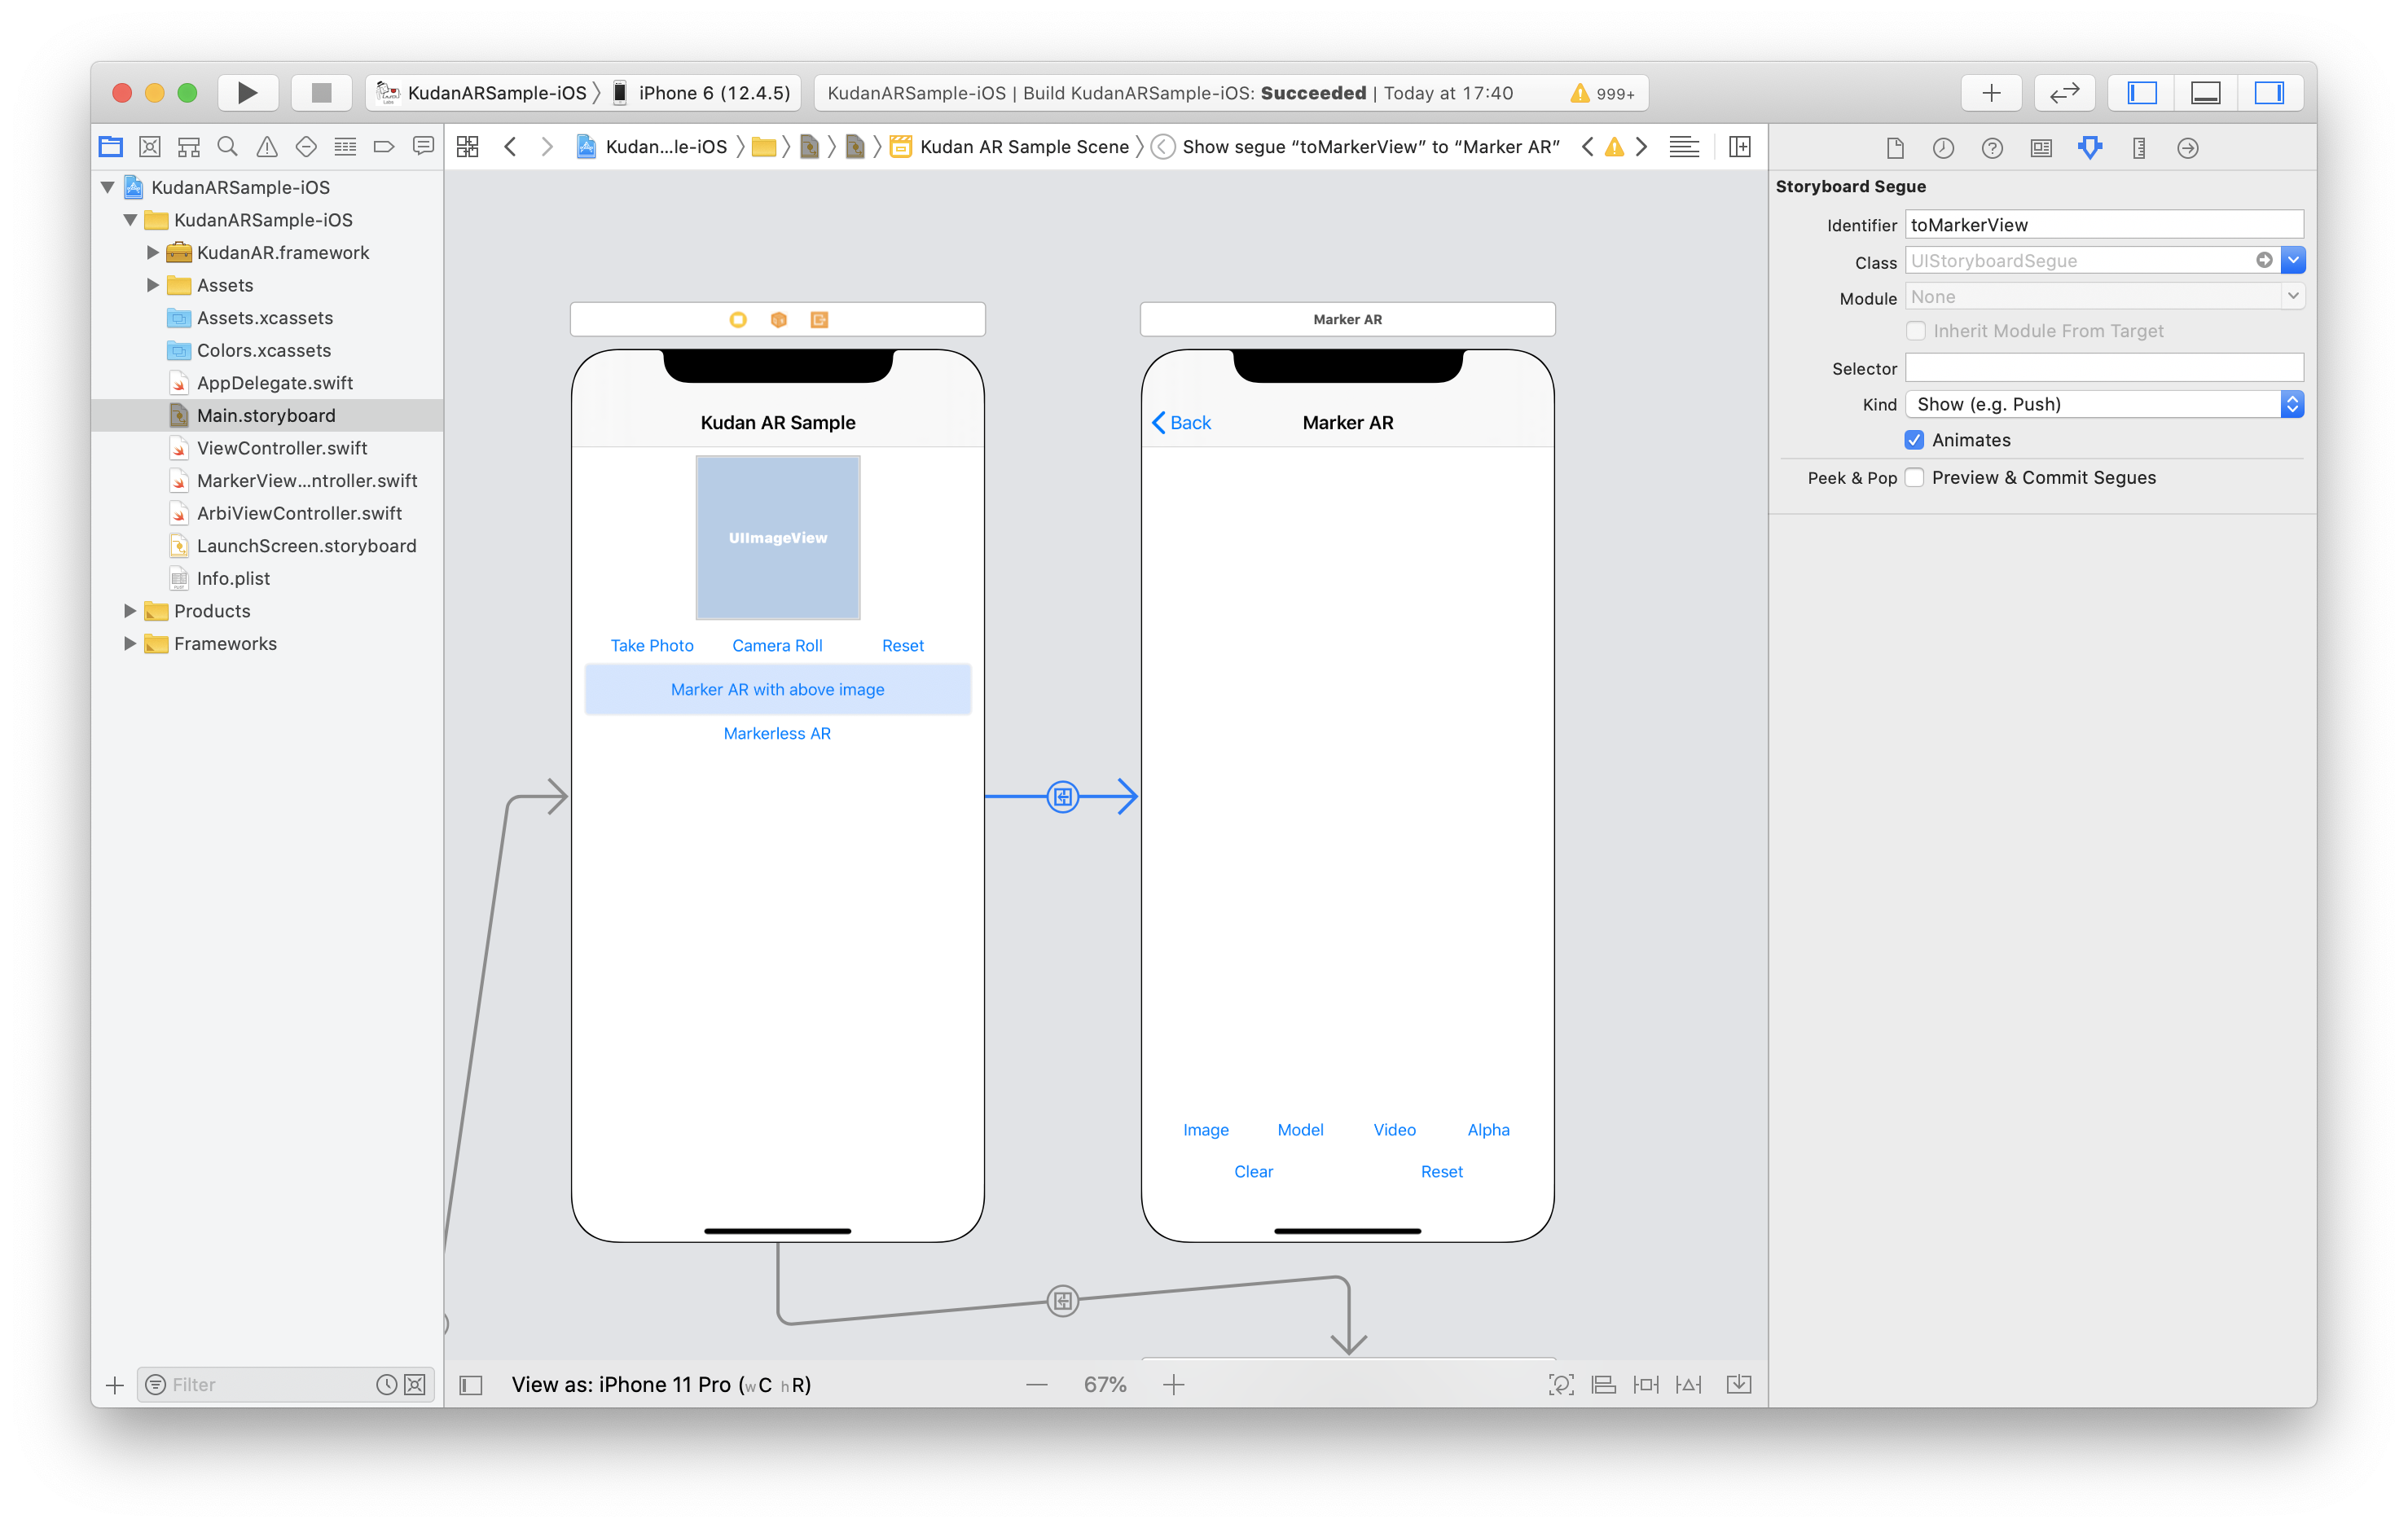Hide the Inspectors right panel

[2269, 93]
